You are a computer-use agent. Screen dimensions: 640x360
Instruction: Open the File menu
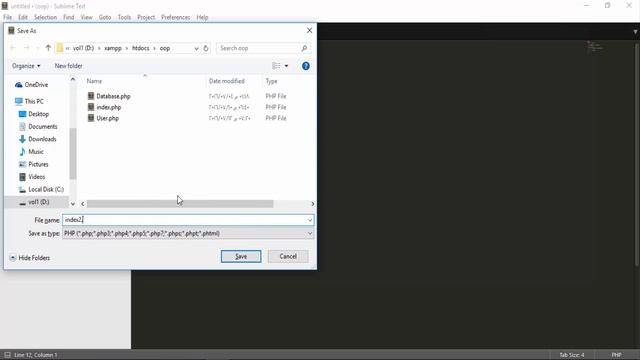pyautogui.click(x=8, y=17)
